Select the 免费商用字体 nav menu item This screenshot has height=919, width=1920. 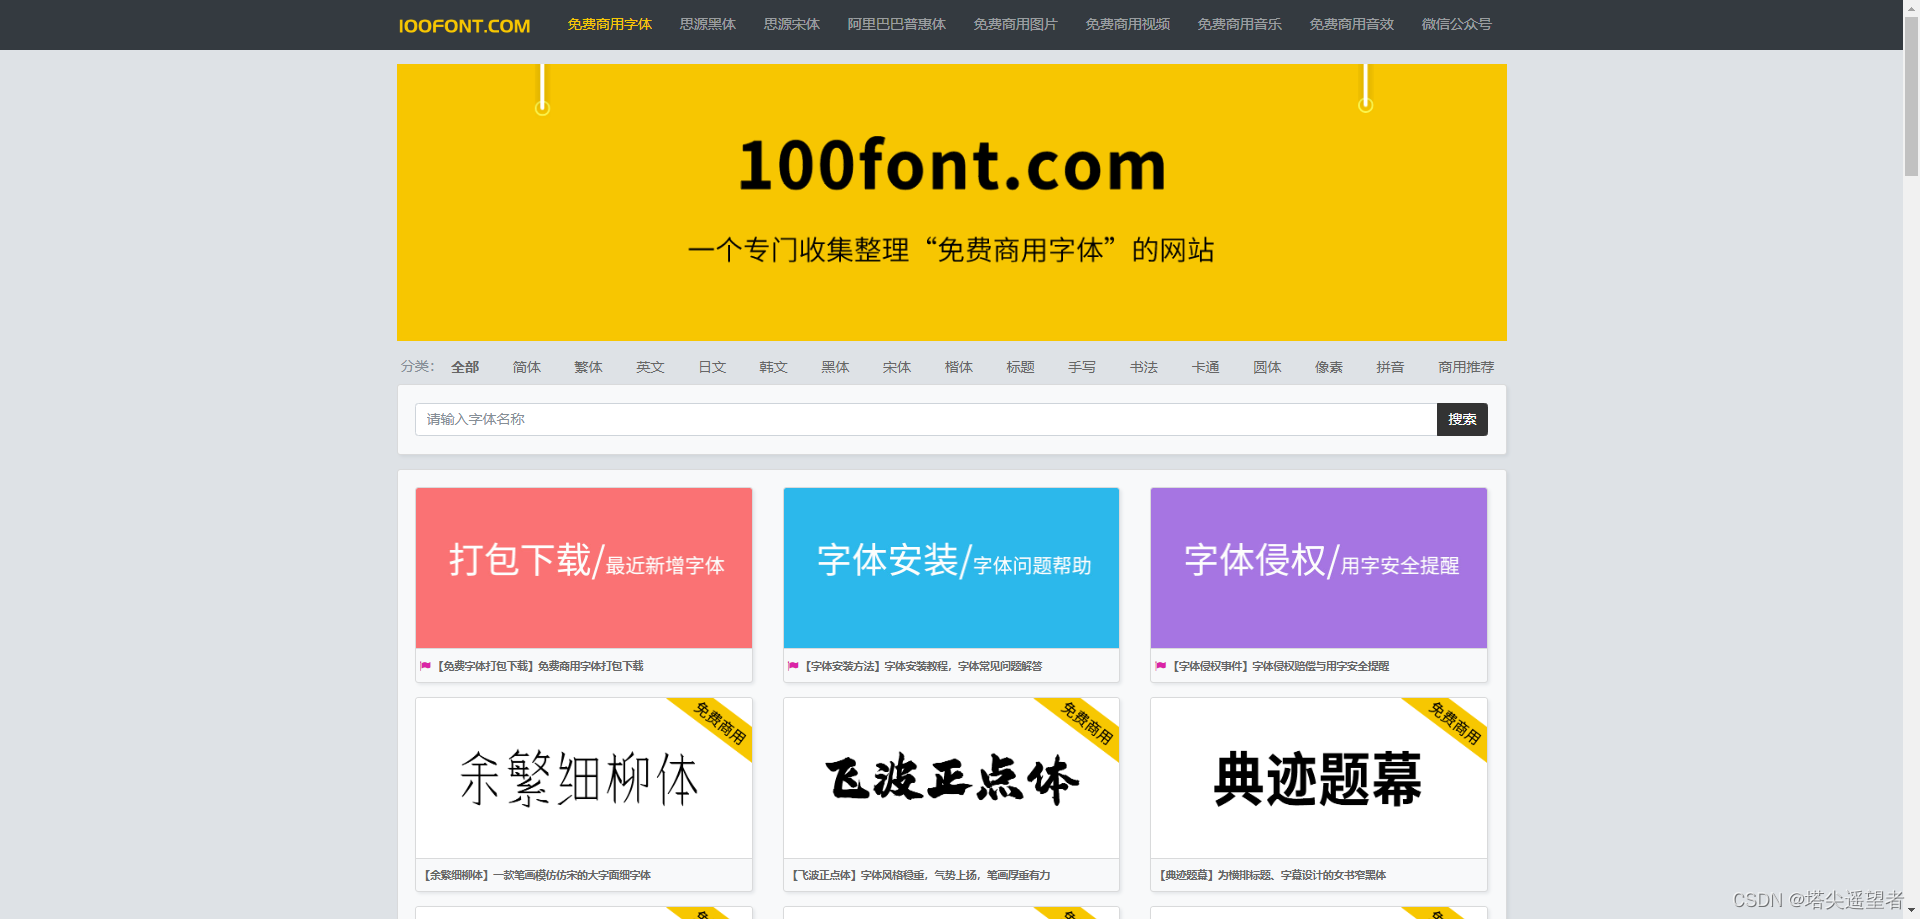click(x=609, y=24)
